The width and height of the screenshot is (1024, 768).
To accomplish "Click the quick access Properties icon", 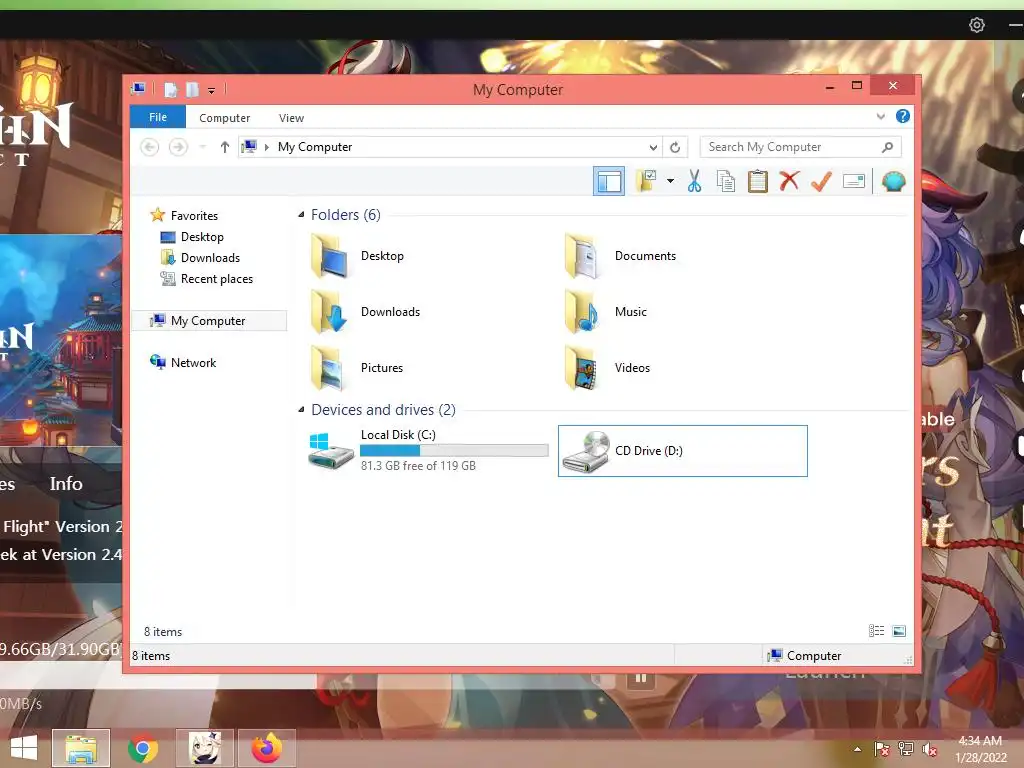I will click(x=170, y=90).
